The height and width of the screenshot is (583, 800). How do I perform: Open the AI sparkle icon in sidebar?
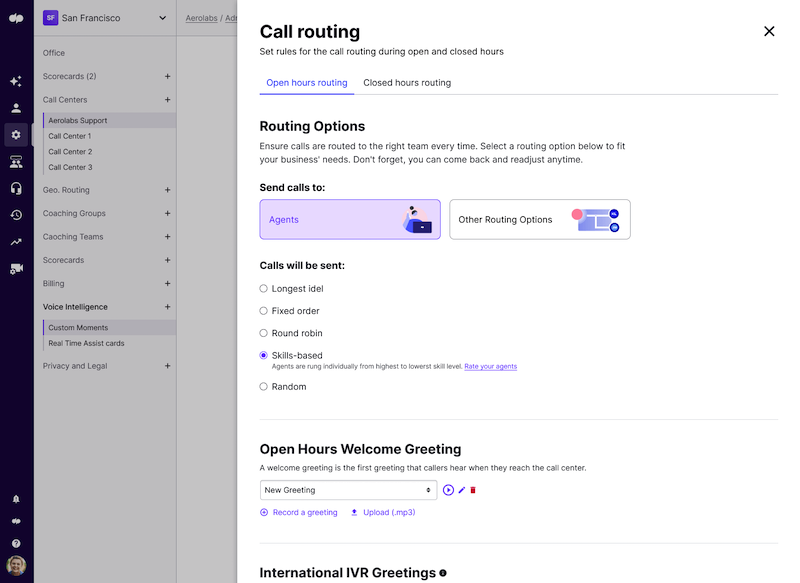coord(16,81)
